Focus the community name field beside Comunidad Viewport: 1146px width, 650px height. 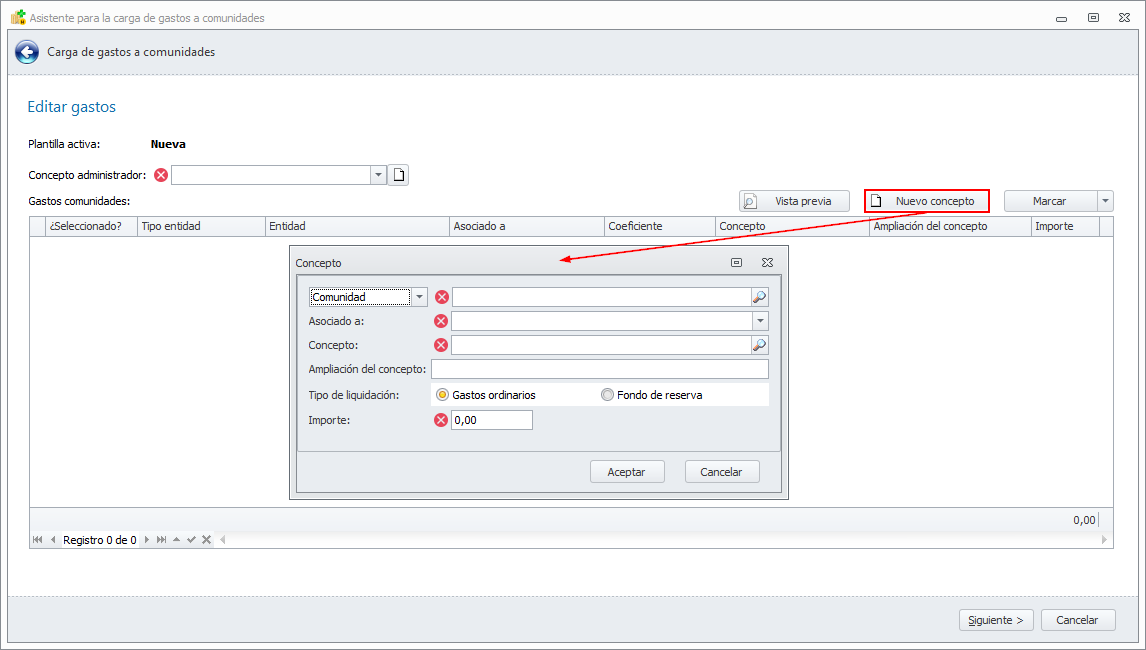602,297
